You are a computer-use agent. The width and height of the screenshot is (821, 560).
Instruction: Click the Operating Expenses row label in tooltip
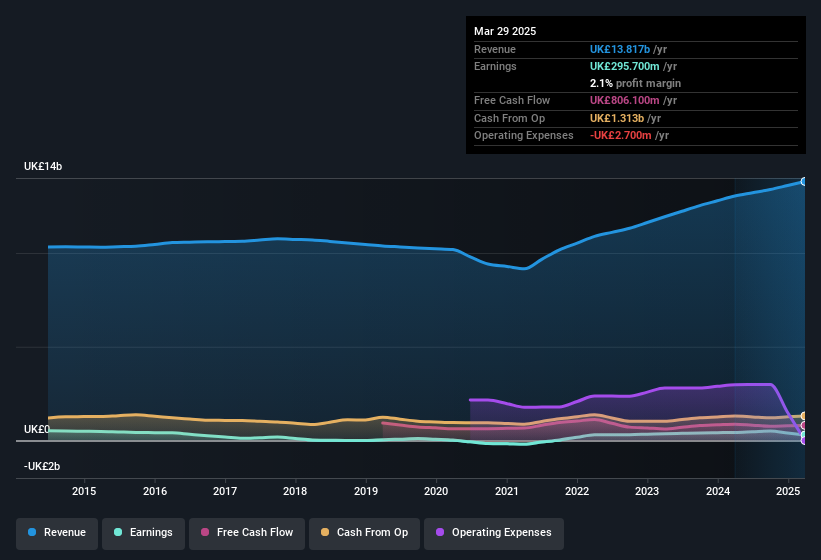tap(524, 136)
